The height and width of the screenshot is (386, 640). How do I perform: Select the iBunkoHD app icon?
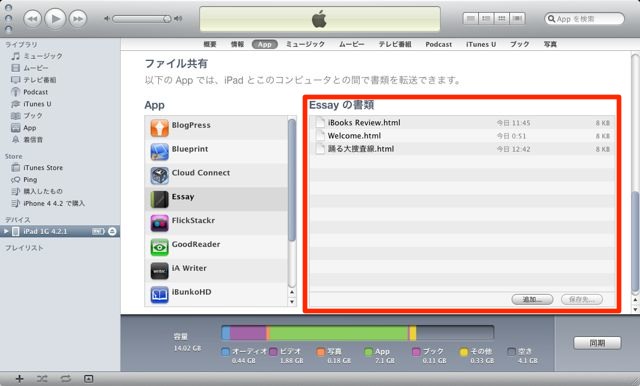(x=159, y=295)
